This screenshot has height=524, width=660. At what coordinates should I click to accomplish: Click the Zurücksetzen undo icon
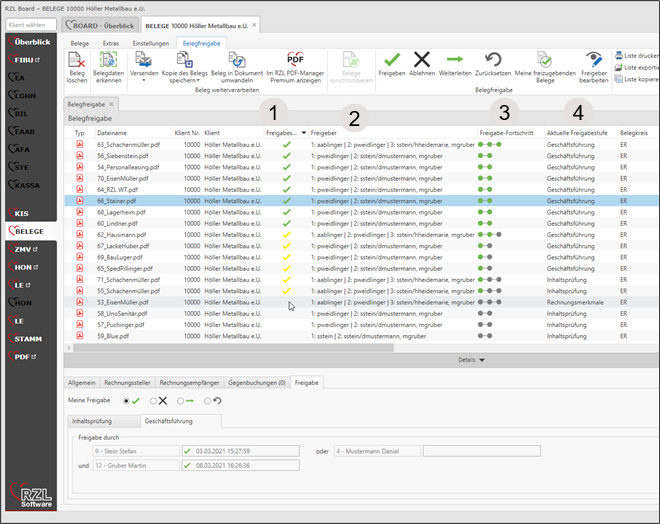(492, 61)
